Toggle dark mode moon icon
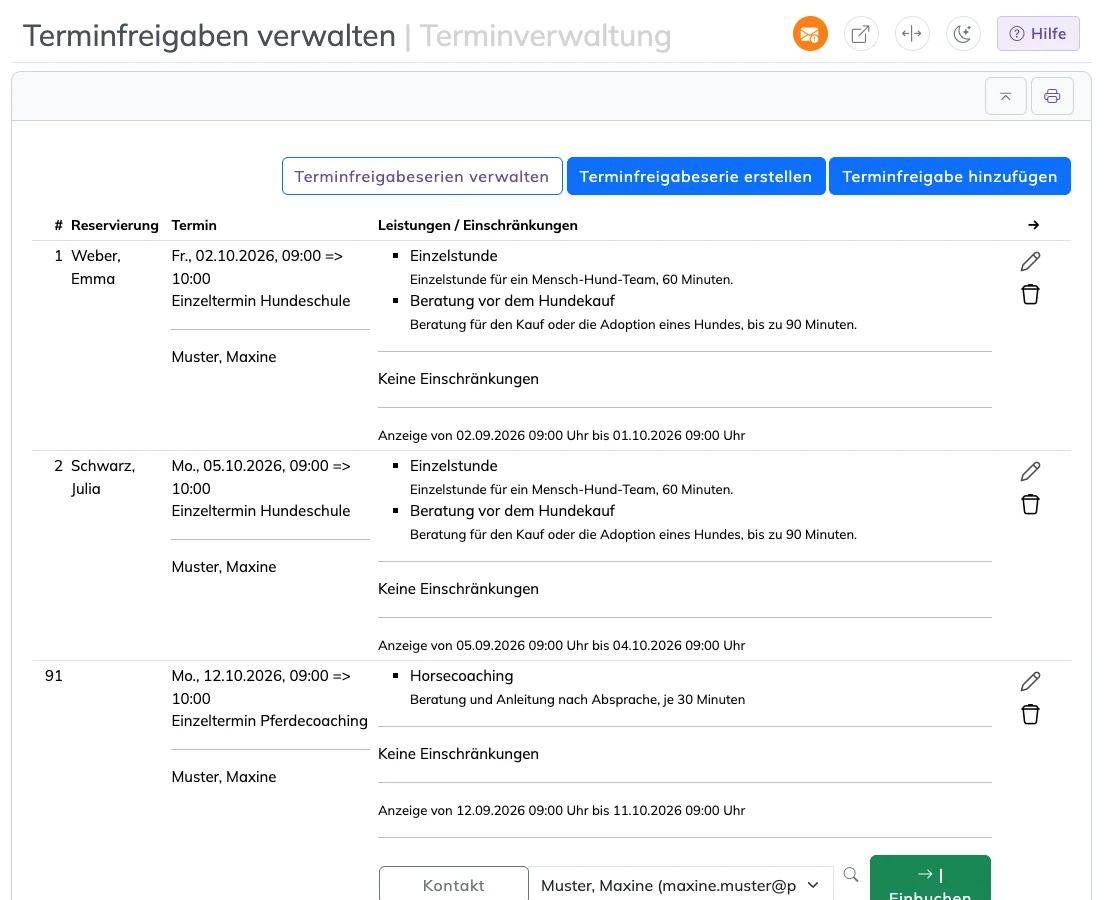This screenshot has width=1104, height=900. pyautogui.click(x=962, y=34)
